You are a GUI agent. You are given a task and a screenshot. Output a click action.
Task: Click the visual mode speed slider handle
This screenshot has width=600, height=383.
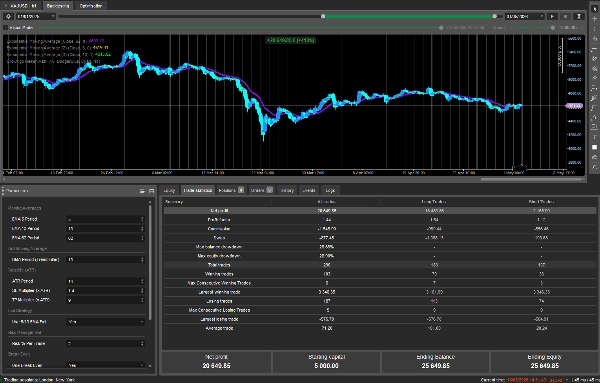tap(553, 28)
